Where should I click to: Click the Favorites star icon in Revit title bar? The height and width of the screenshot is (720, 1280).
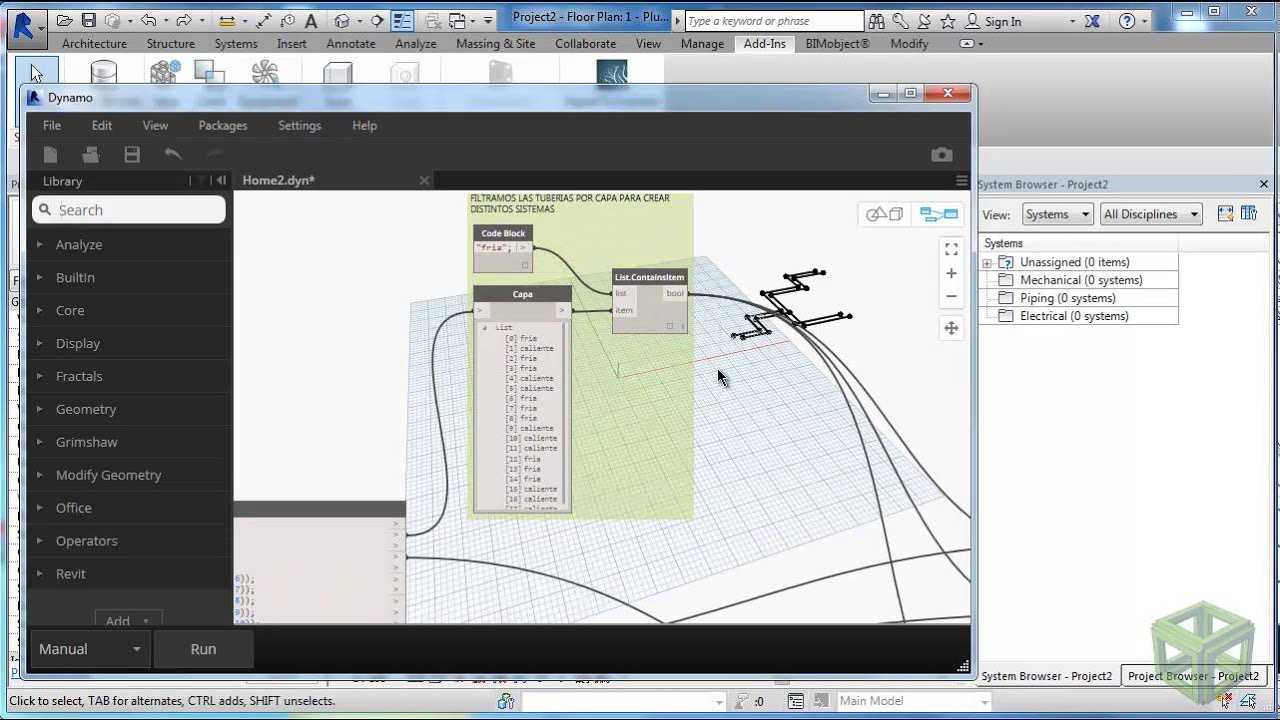pyautogui.click(x=948, y=21)
